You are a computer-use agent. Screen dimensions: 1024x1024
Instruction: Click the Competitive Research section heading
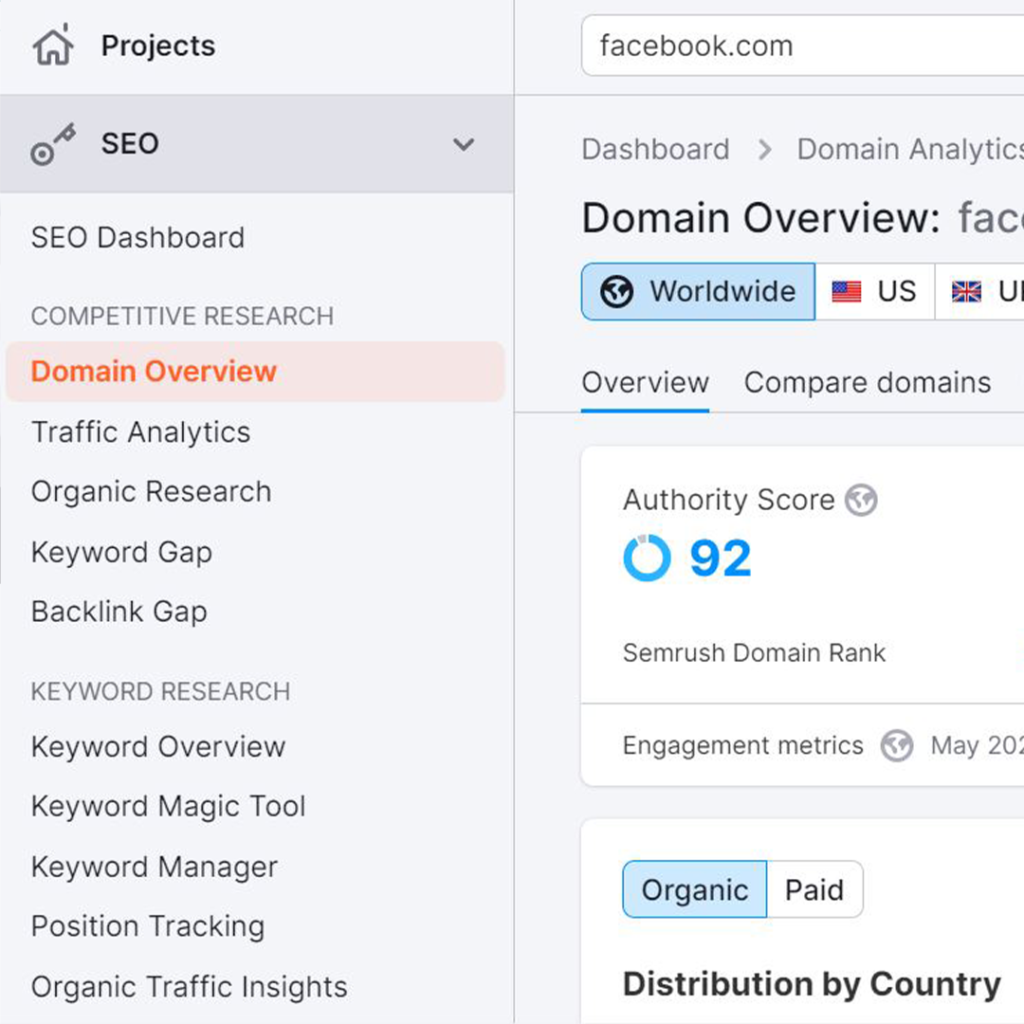point(182,316)
